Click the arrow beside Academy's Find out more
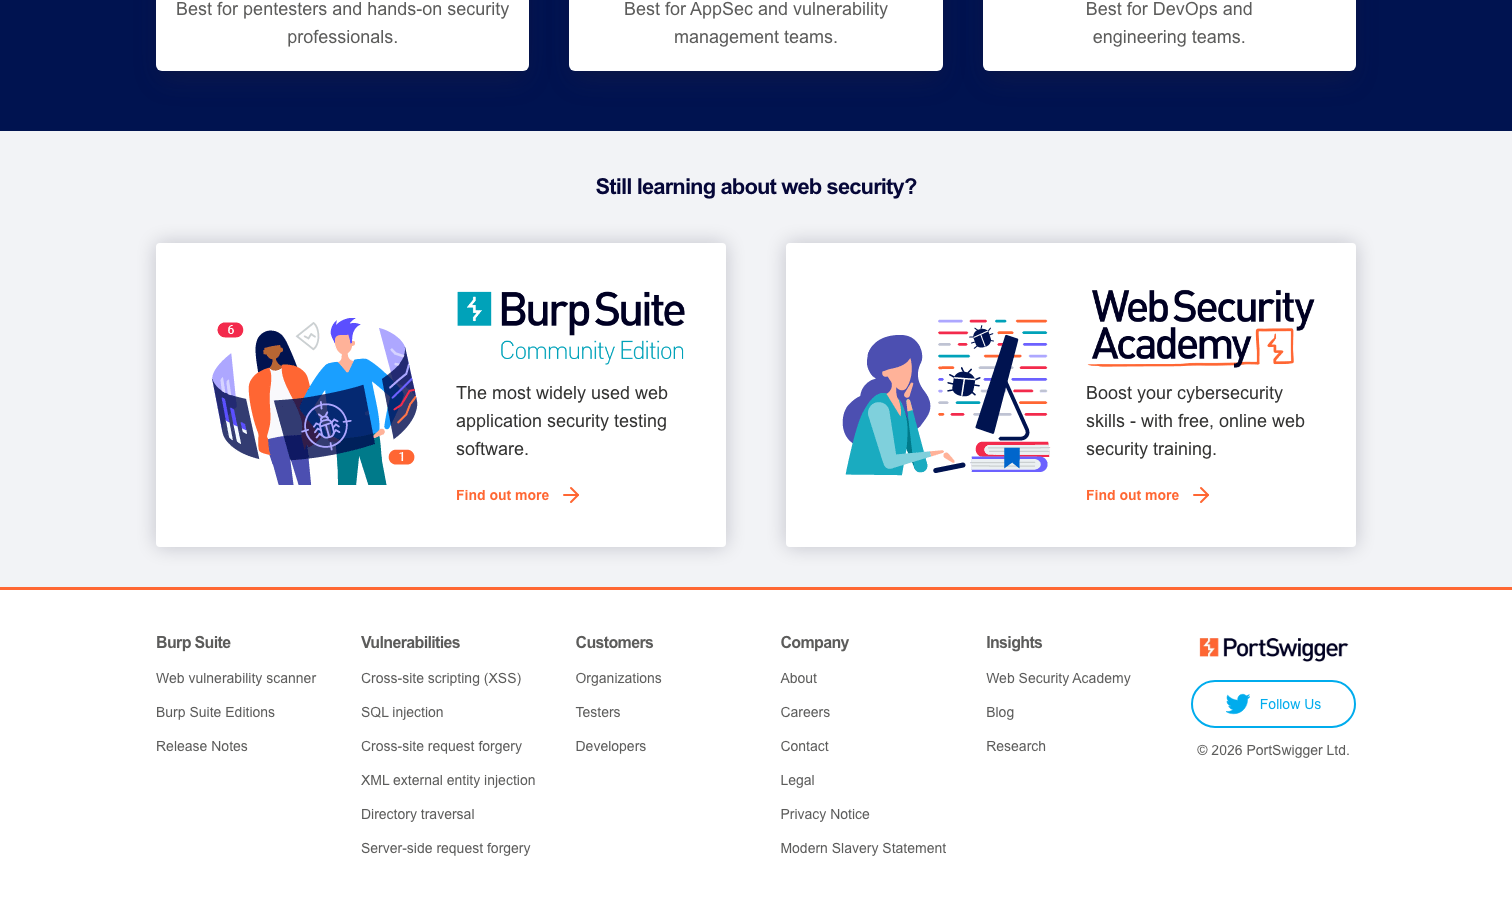1512x900 pixels. (x=1201, y=495)
